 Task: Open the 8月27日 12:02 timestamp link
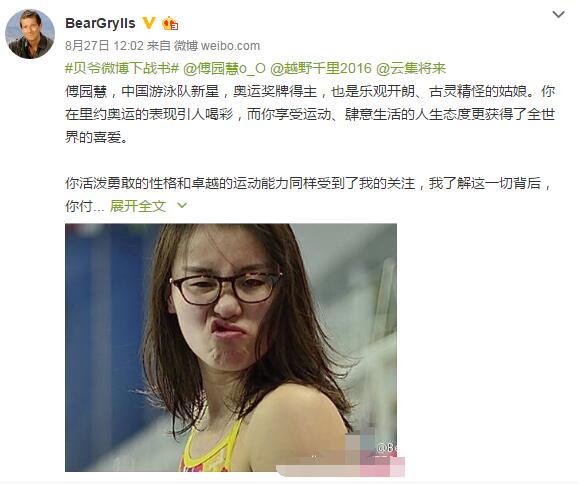(x=104, y=46)
